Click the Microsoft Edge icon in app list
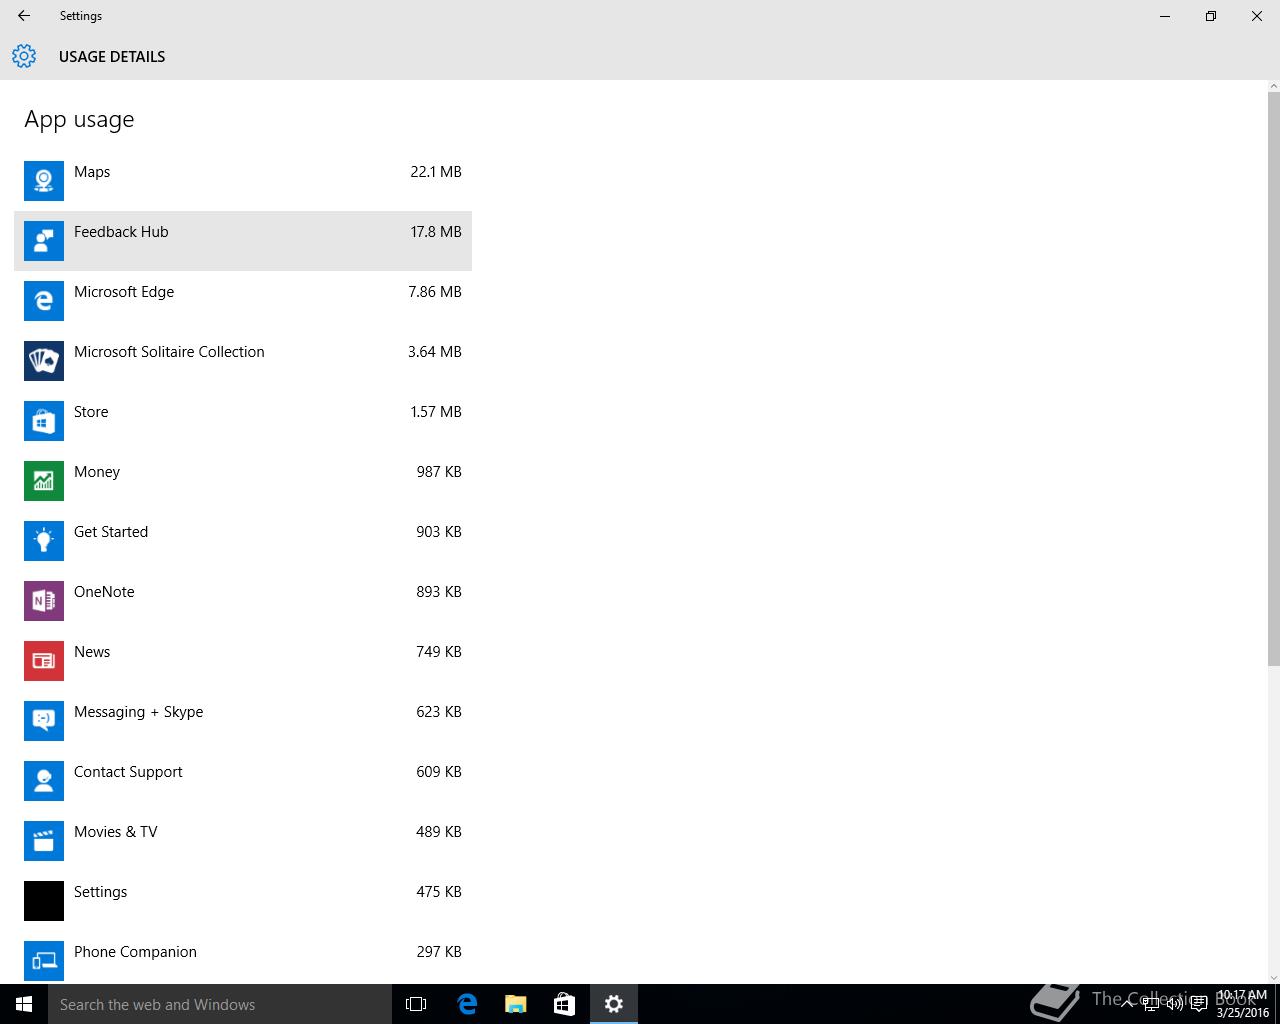The image size is (1280, 1024). tap(44, 301)
